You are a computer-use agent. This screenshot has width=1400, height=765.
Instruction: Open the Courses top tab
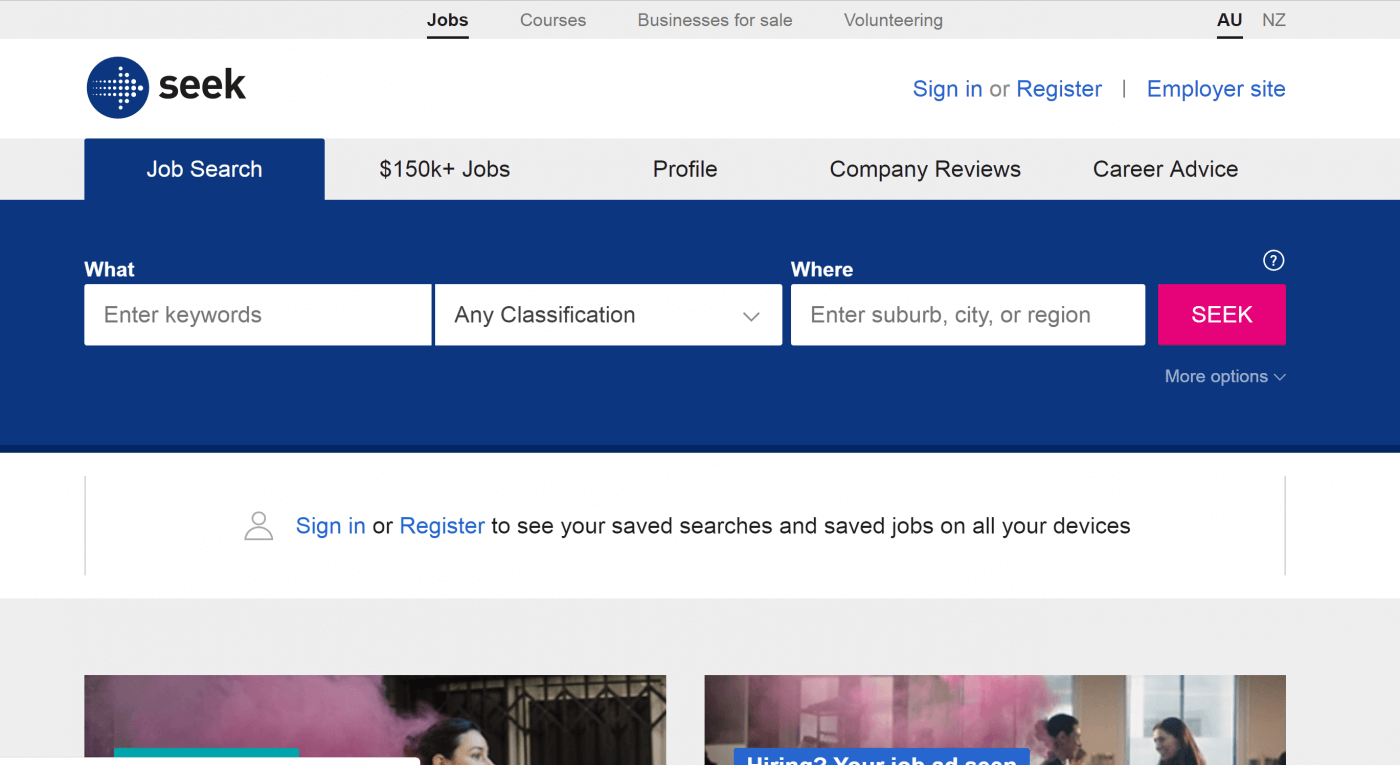(x=553, y=20)
